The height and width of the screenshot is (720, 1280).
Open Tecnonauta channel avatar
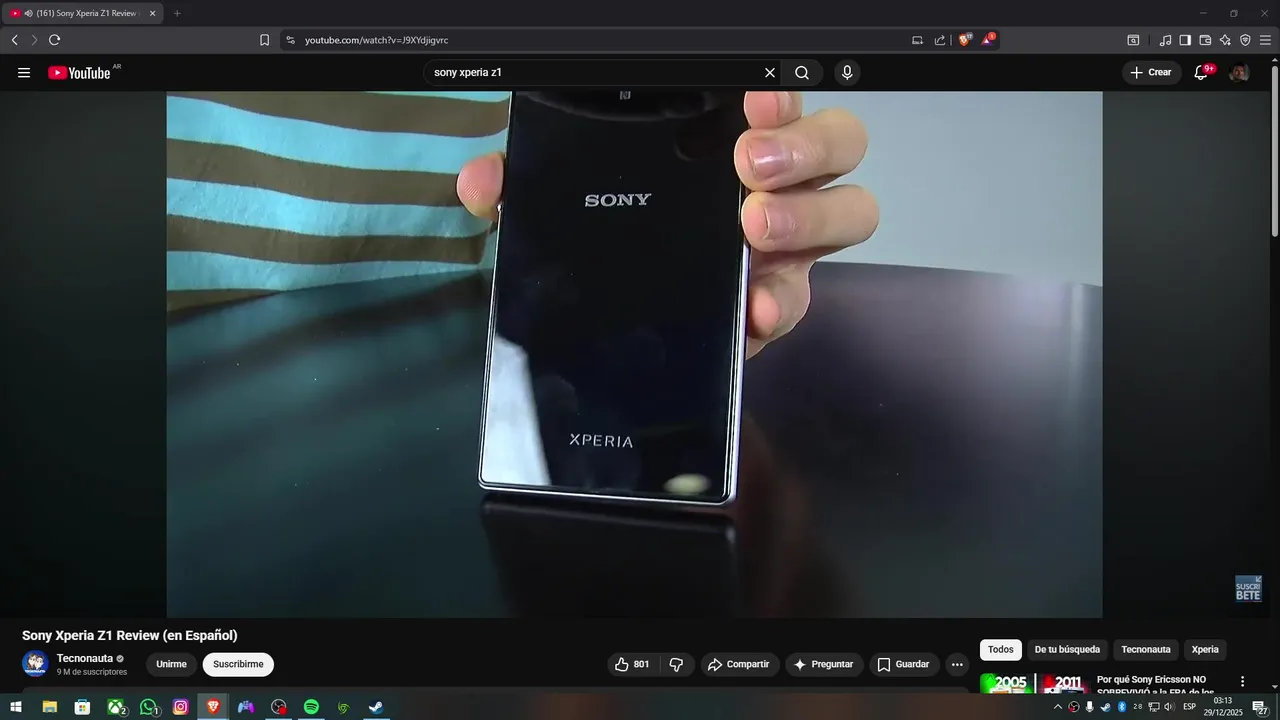[35, 664]
